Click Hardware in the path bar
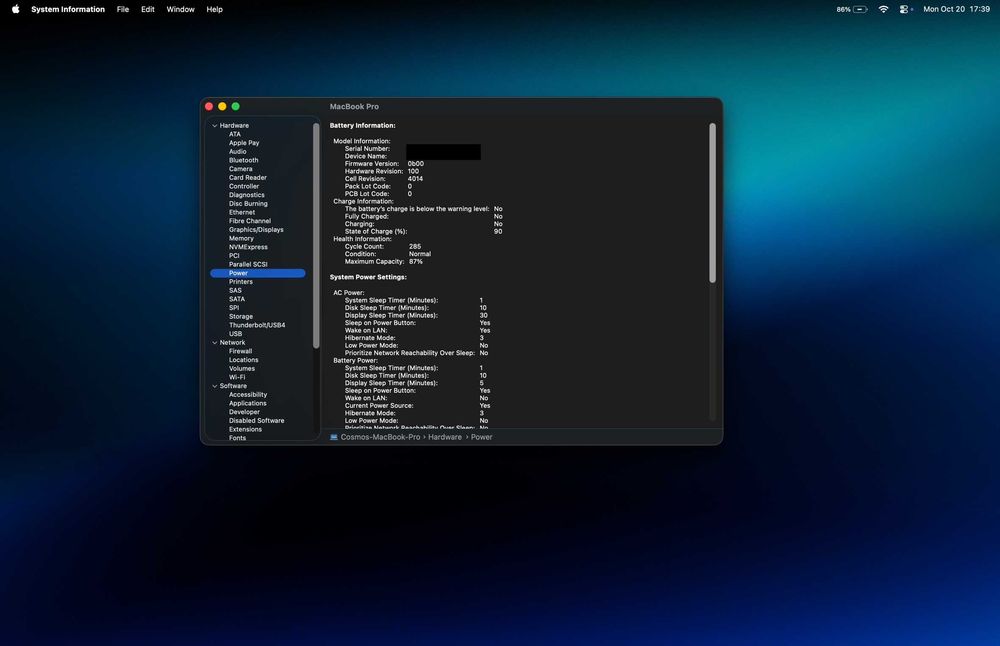The image size is (1000, 646). click(445, 437)
